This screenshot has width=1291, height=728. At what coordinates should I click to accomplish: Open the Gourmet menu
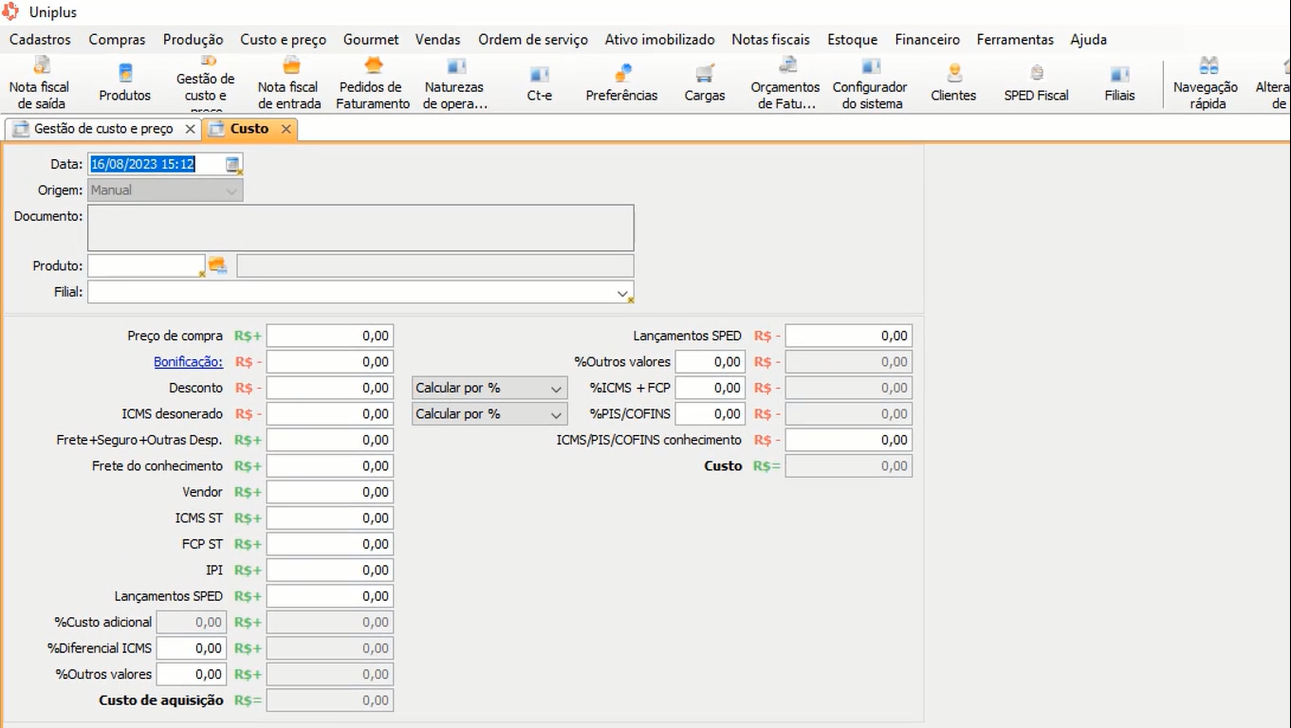371,40
